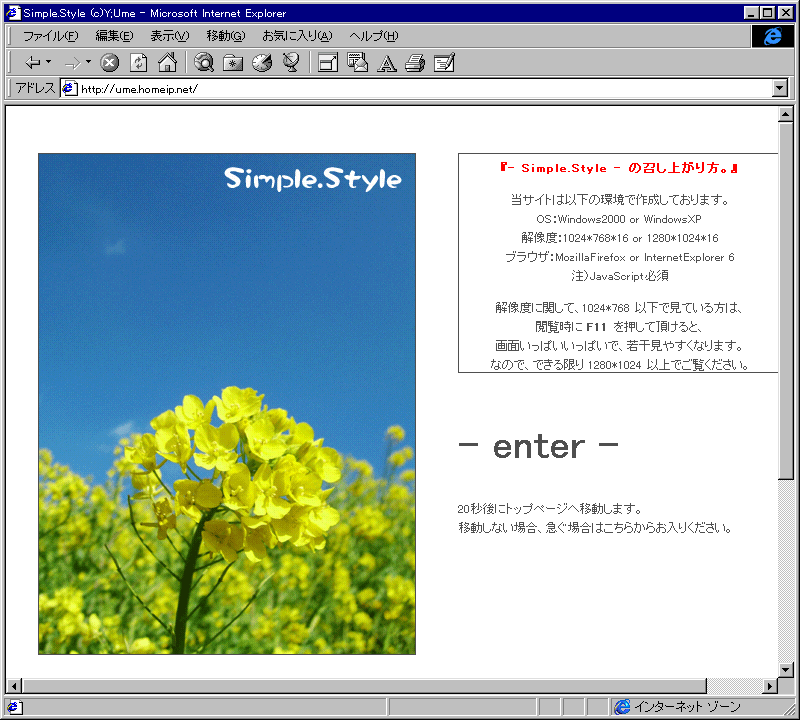Click the vertical scrollbar down arrow
Screen dimensions: 800x720
point(786,669)
